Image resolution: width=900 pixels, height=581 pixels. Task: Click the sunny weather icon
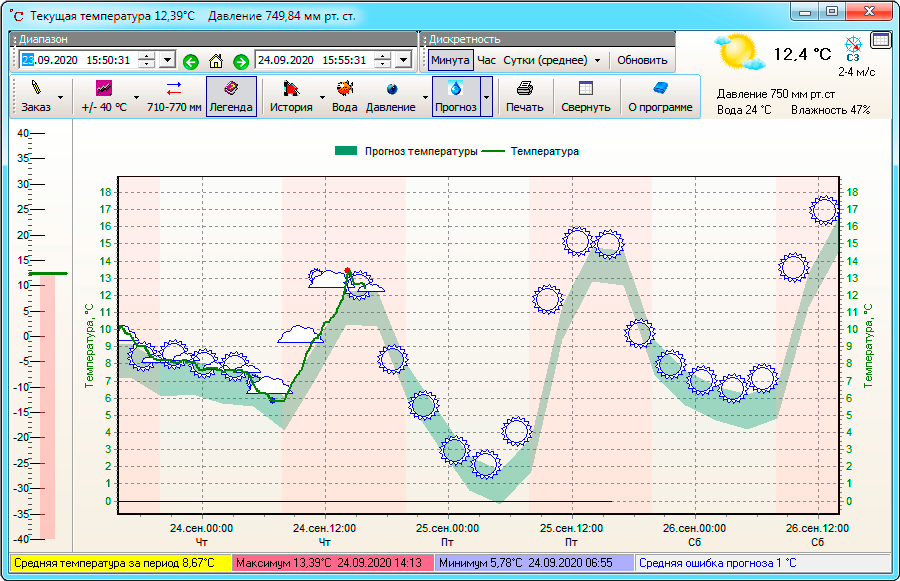click(738, 52)
